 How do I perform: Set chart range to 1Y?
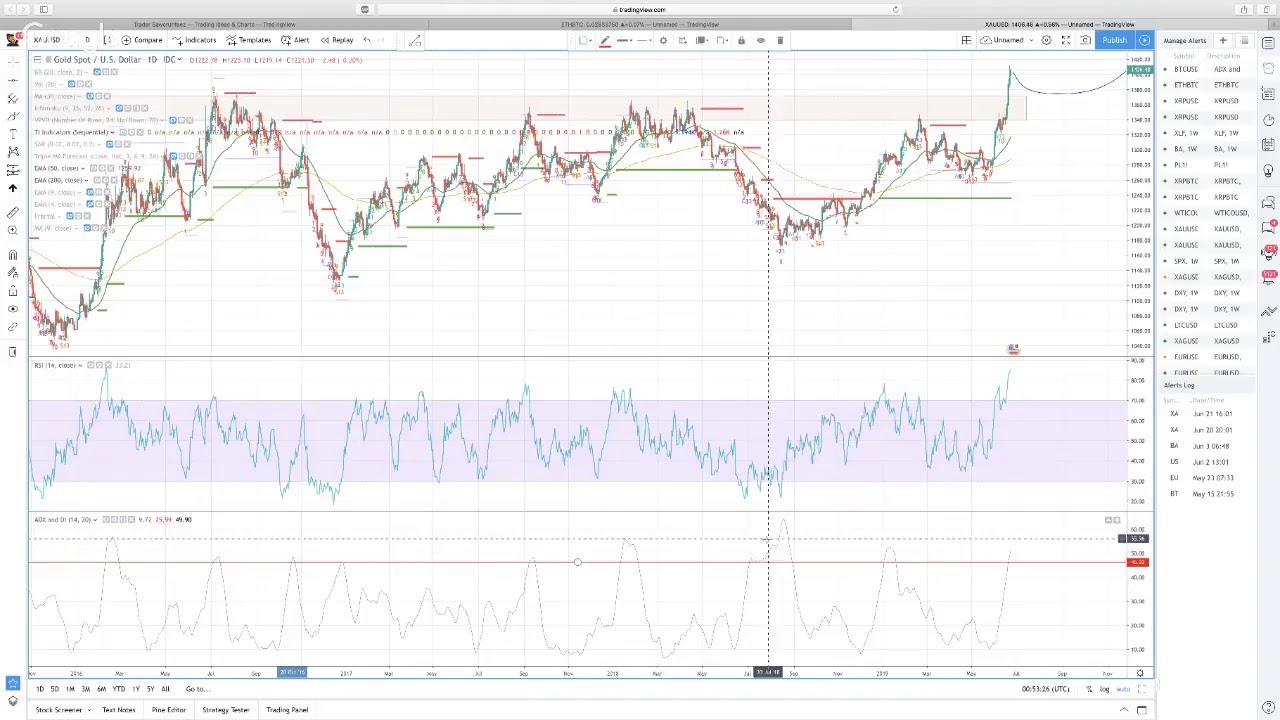135,689
